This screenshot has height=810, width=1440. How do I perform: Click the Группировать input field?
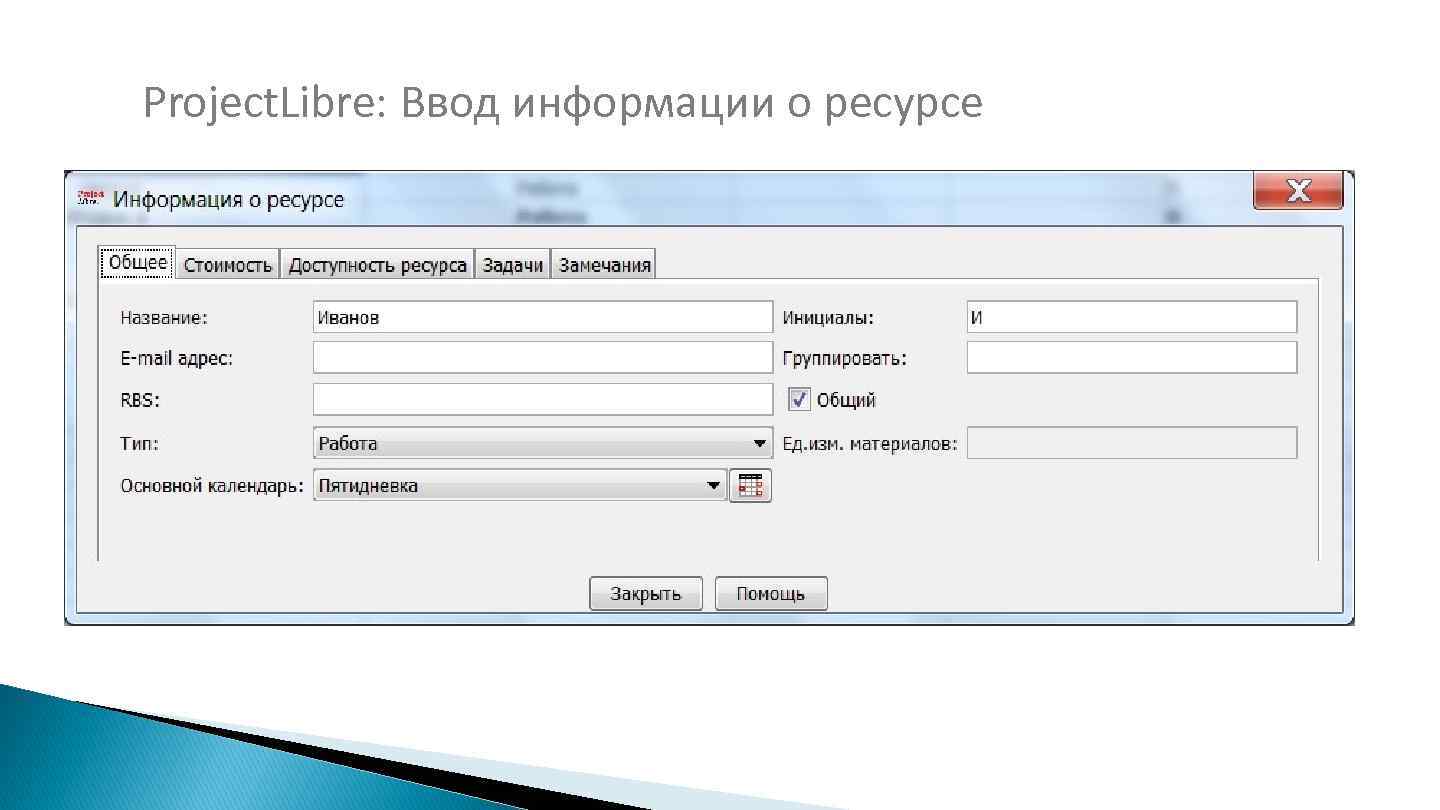point(1132,358)
